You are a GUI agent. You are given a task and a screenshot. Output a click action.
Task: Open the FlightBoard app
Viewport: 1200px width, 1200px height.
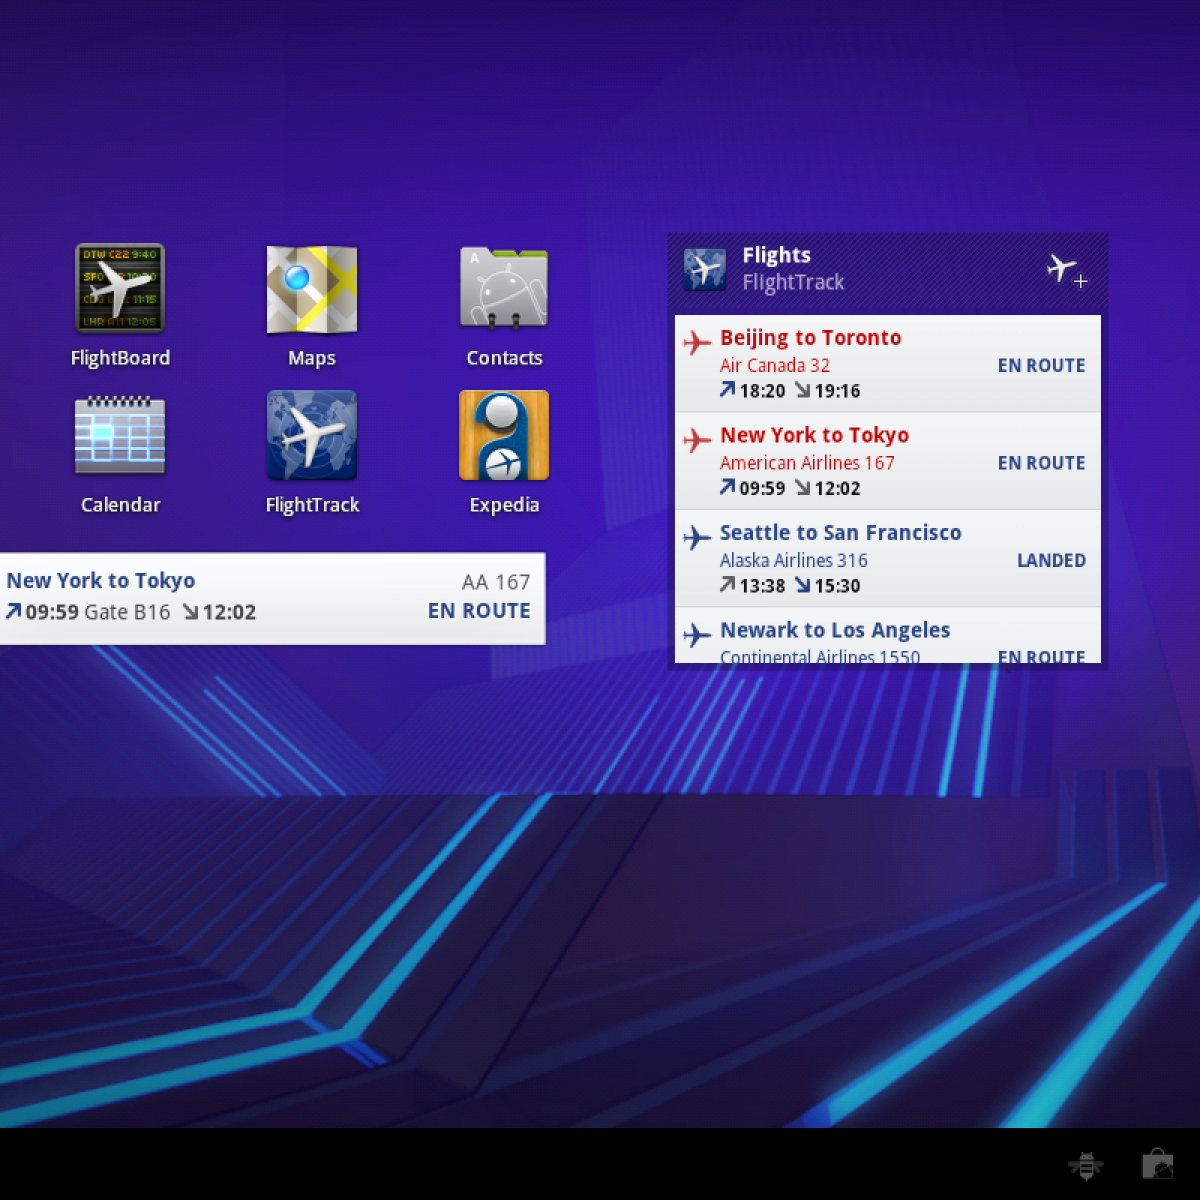click(x=120, y=290)
